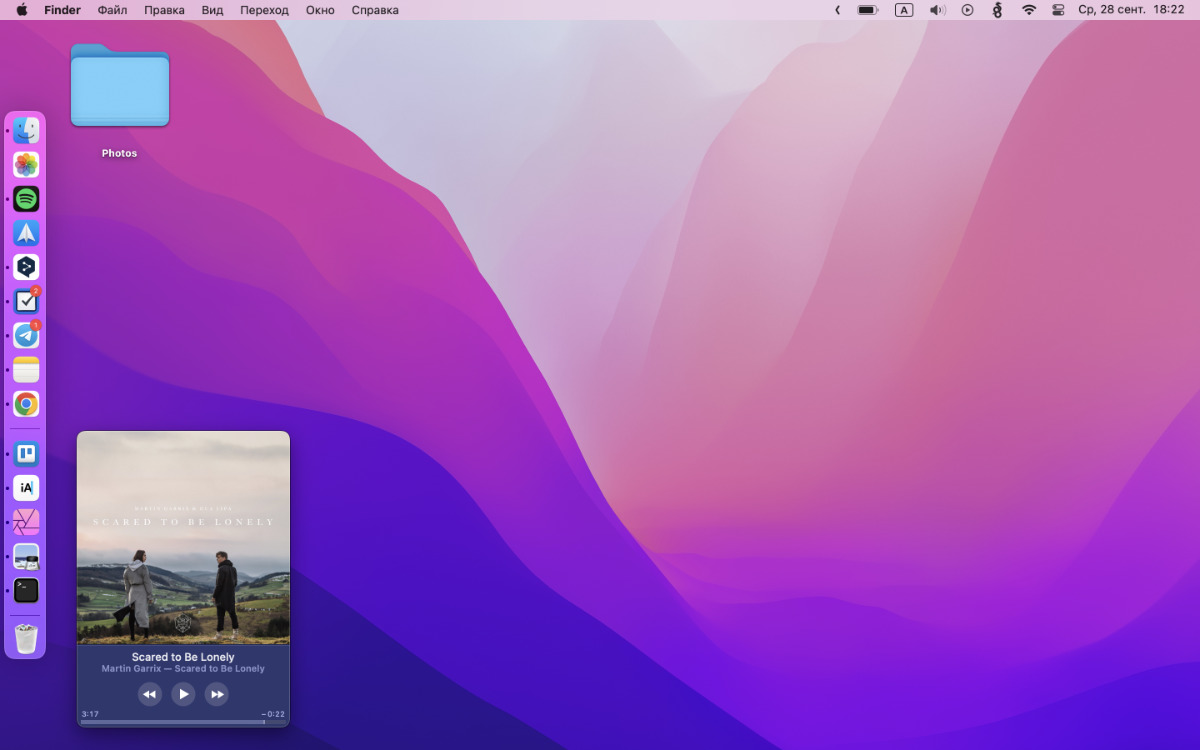The width and height of the screenshot is (1200, 750).
Task: Open the Файл menu
Action: click(112, 10)
